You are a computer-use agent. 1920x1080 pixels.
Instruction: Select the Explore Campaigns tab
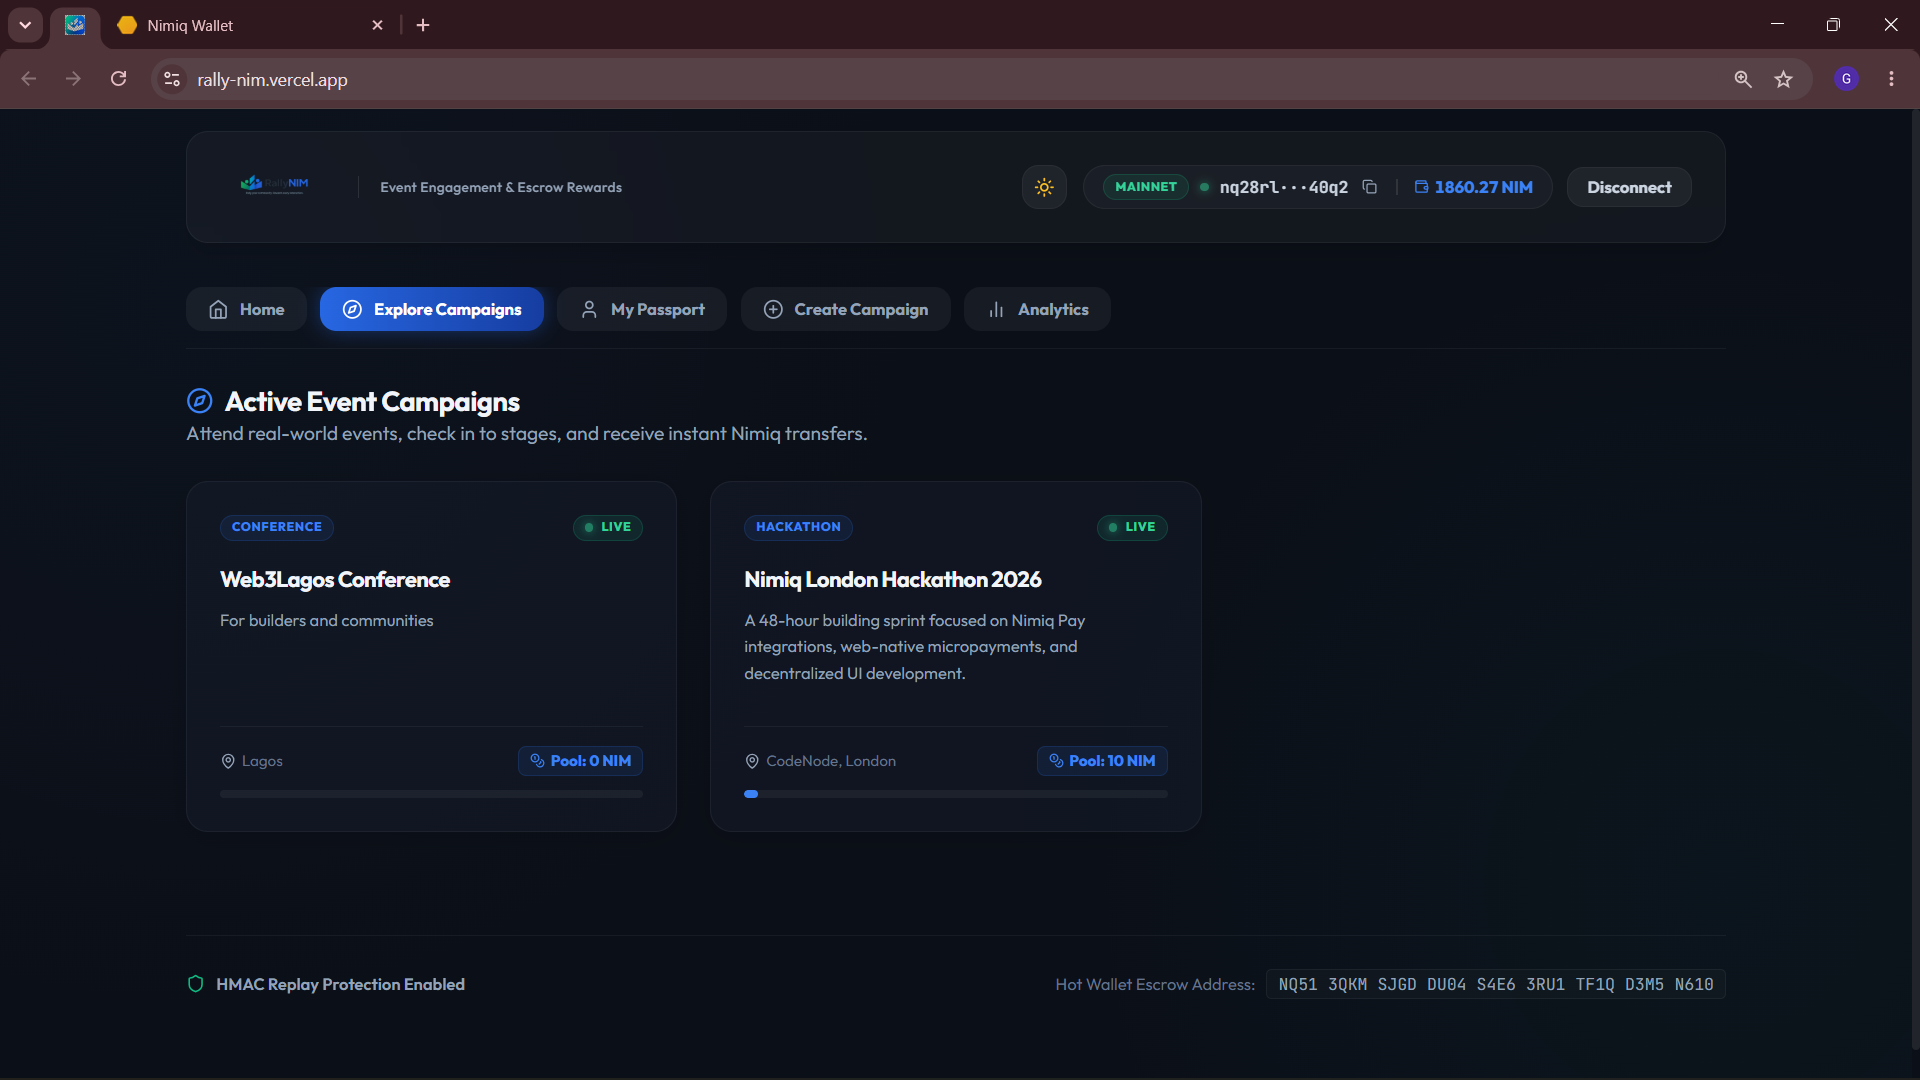coord(432,309)
